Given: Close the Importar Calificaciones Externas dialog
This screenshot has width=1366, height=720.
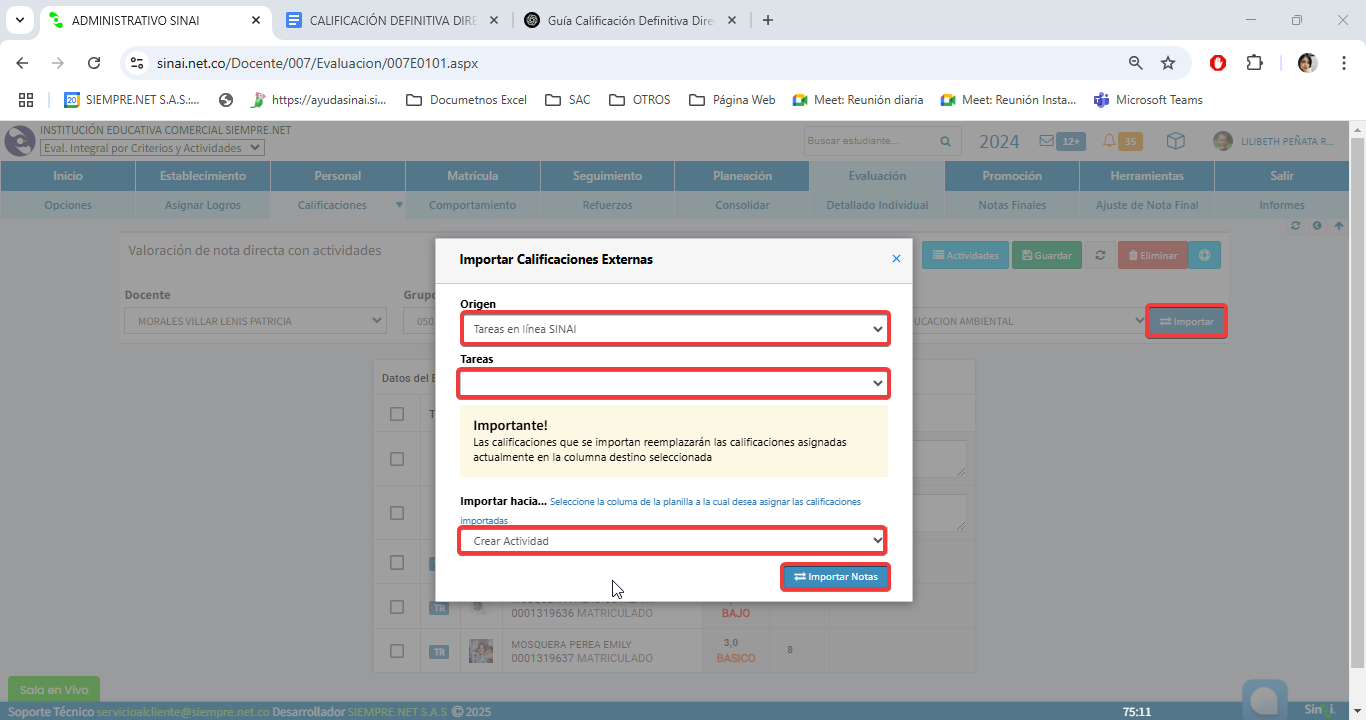Looking at the screenshot, I should click(896, 259).
